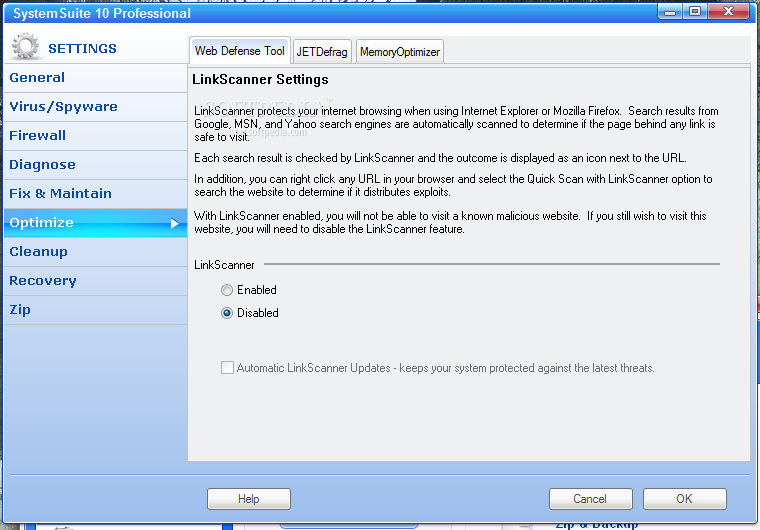The width and height of the screenshot is (760, 530).
Task: Open the Virus/Spyware settings category
Action: pyautogui.click(x=95, y=107)
